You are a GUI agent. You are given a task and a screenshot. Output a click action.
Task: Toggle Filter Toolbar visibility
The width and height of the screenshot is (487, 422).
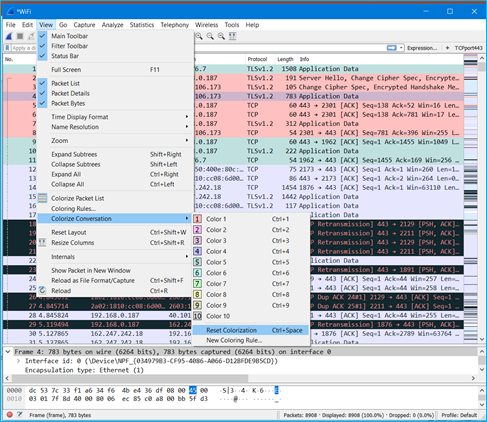point(115,46)
